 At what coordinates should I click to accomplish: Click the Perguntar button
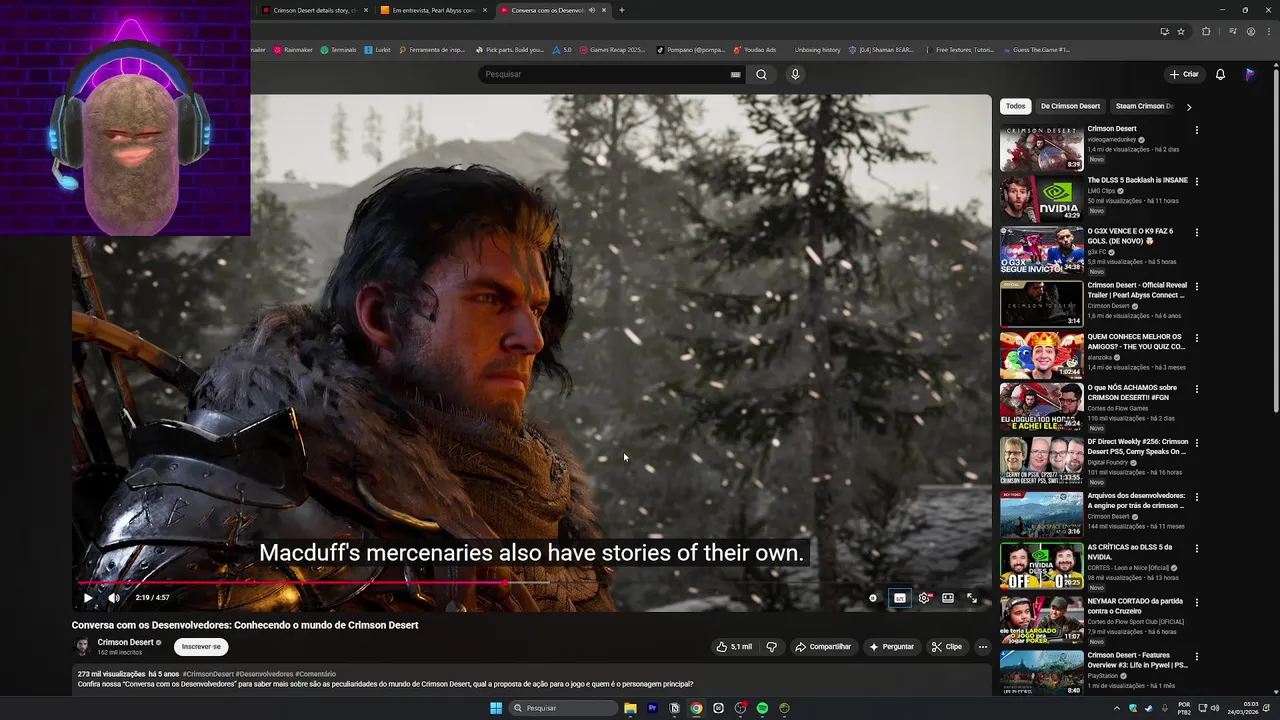pyautogui.click(x=891, y=647)
